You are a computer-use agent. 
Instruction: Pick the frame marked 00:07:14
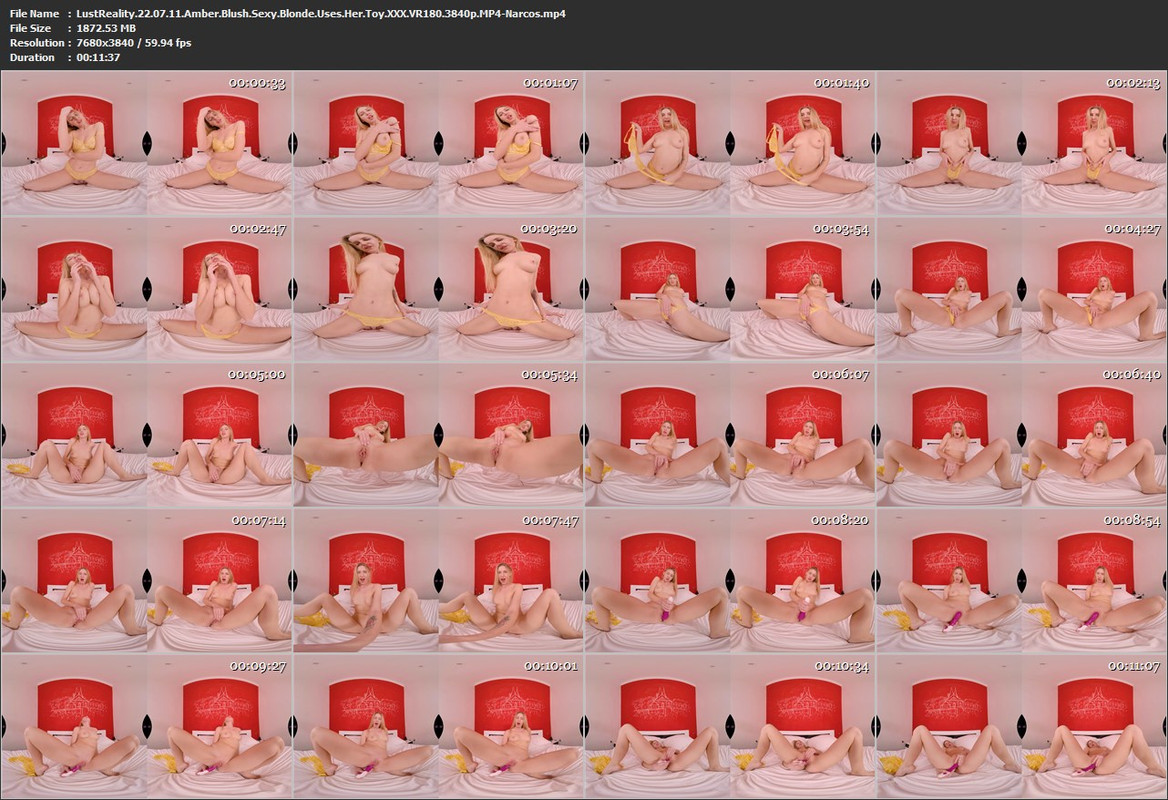point(147,581)
